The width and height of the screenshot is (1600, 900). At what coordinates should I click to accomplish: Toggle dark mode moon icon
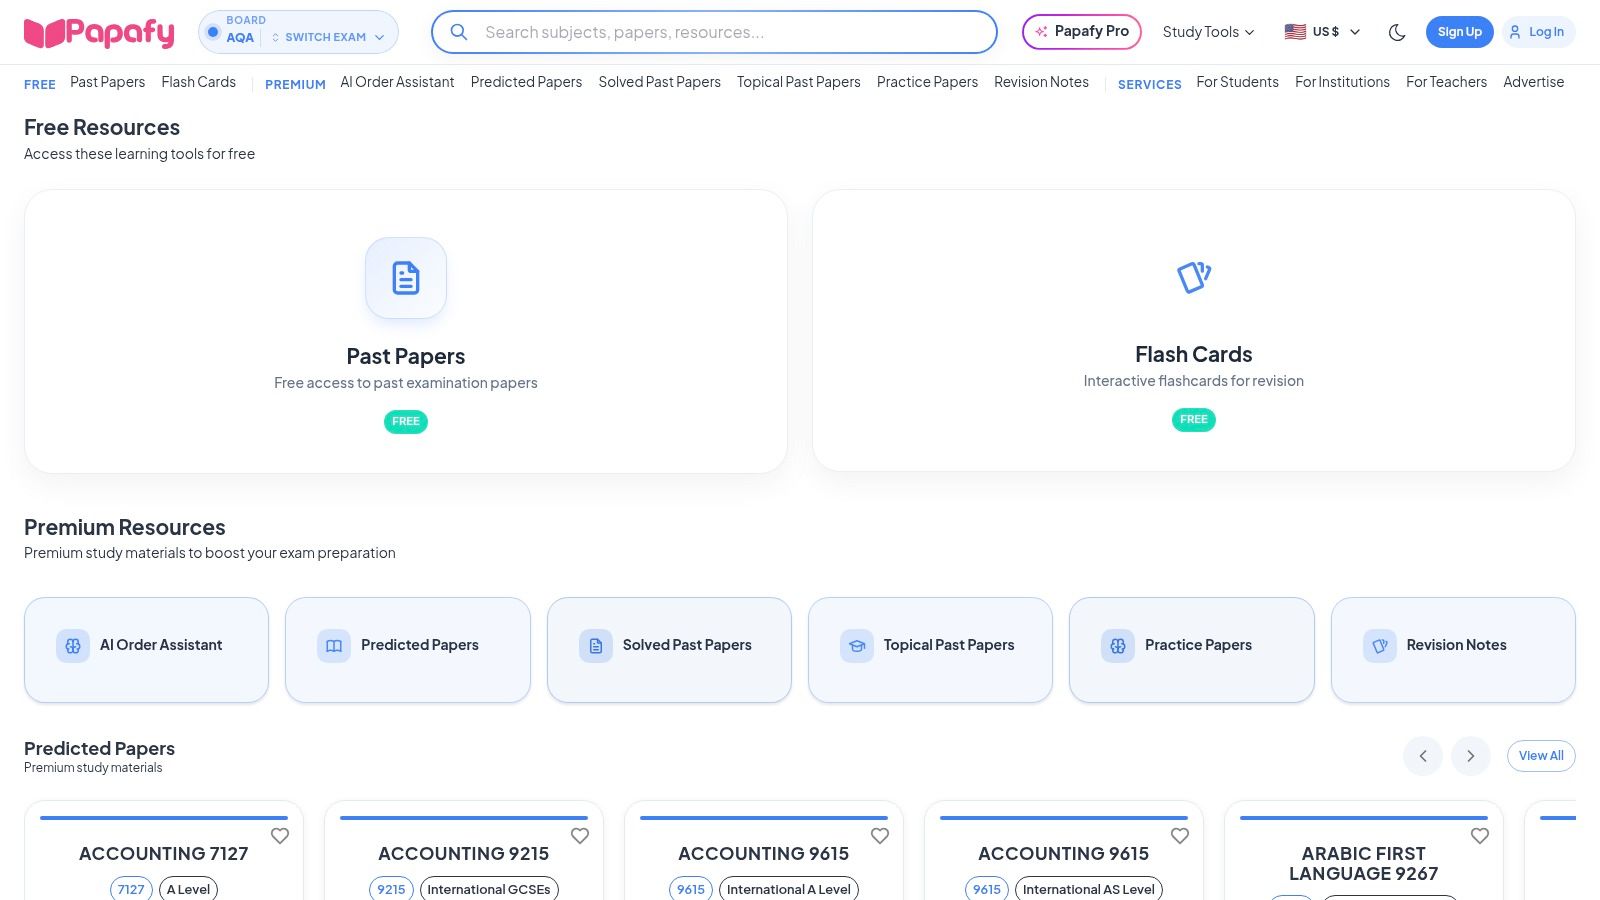[1397, 32]
